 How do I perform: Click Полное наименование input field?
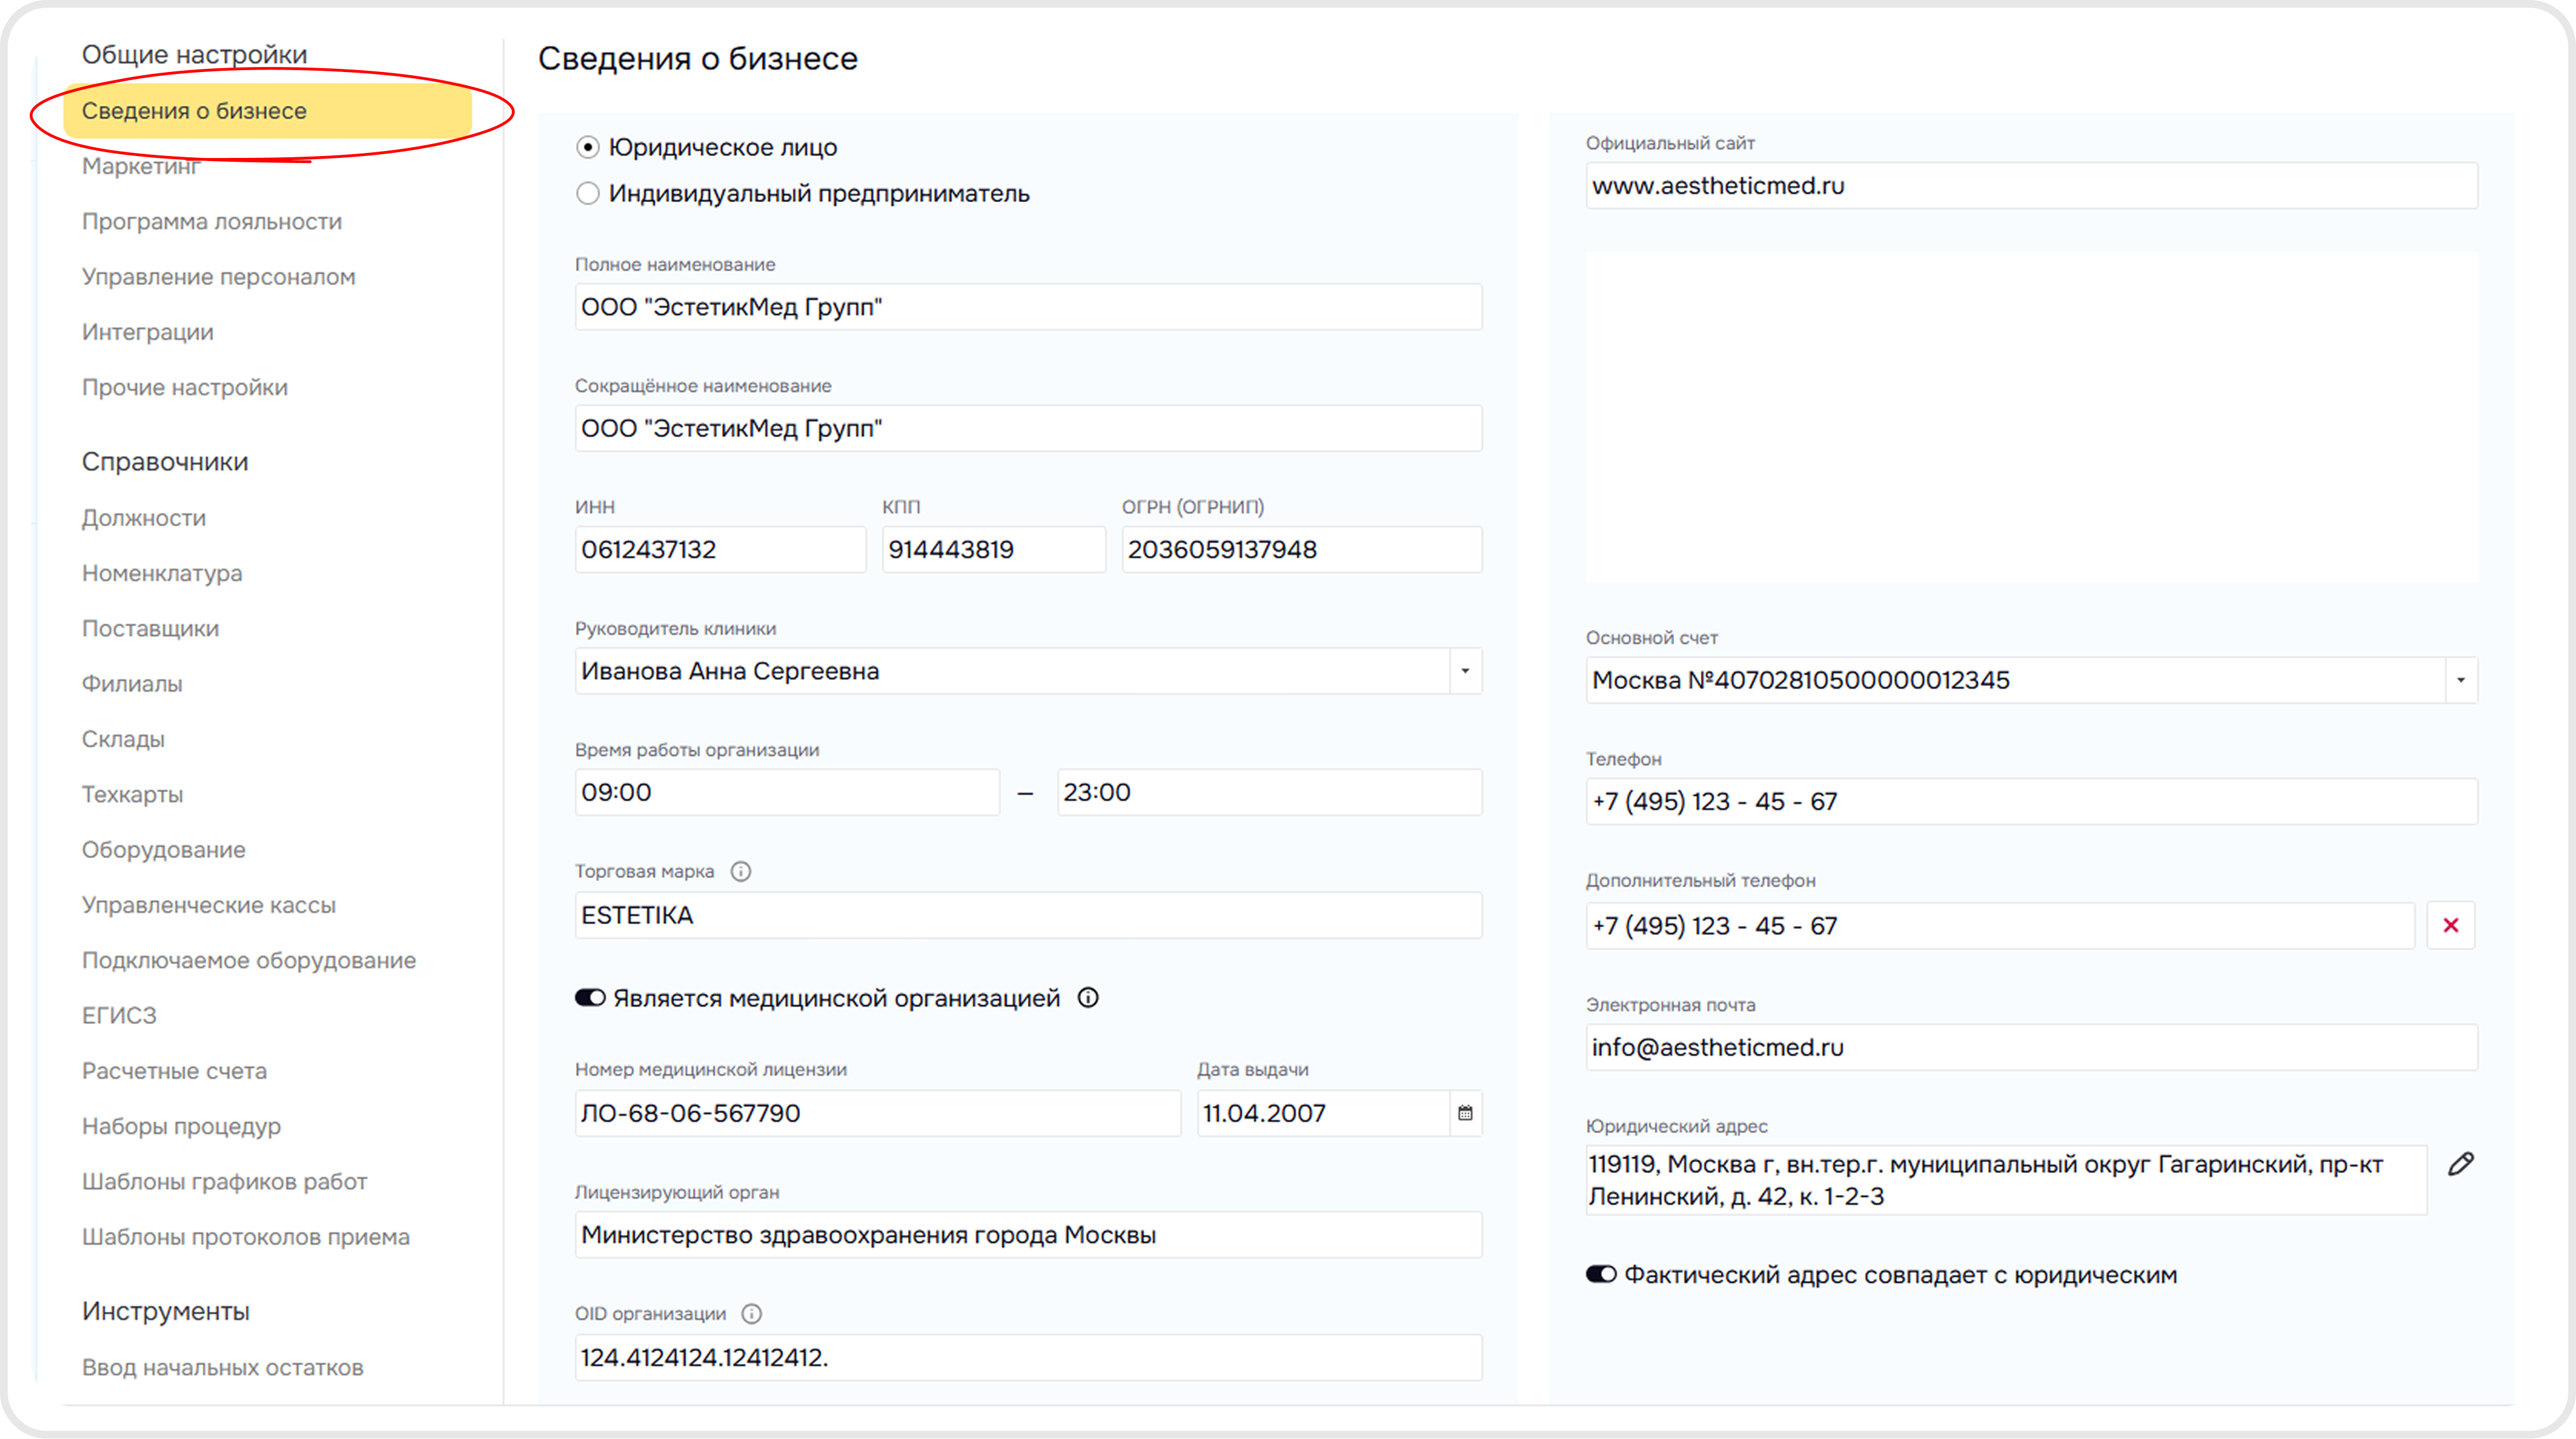1028,307
